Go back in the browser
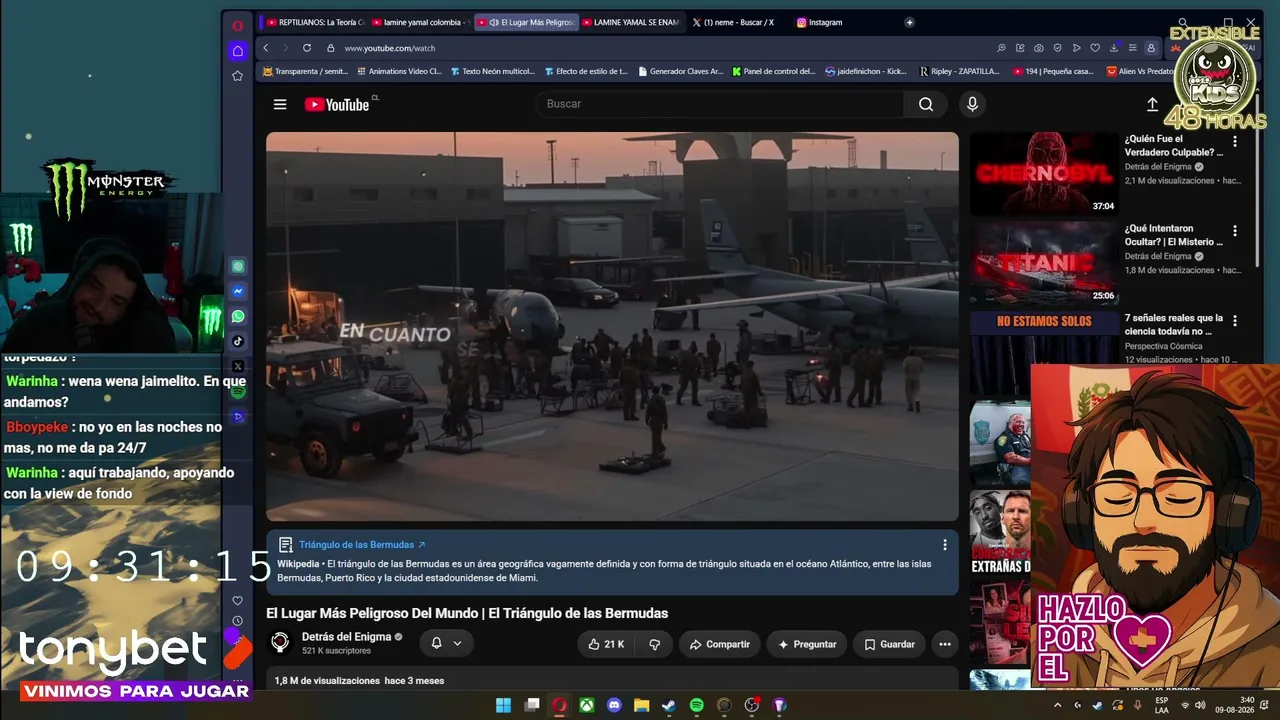The width and height of the screenshot is (1280, 720). pos(266,48)
